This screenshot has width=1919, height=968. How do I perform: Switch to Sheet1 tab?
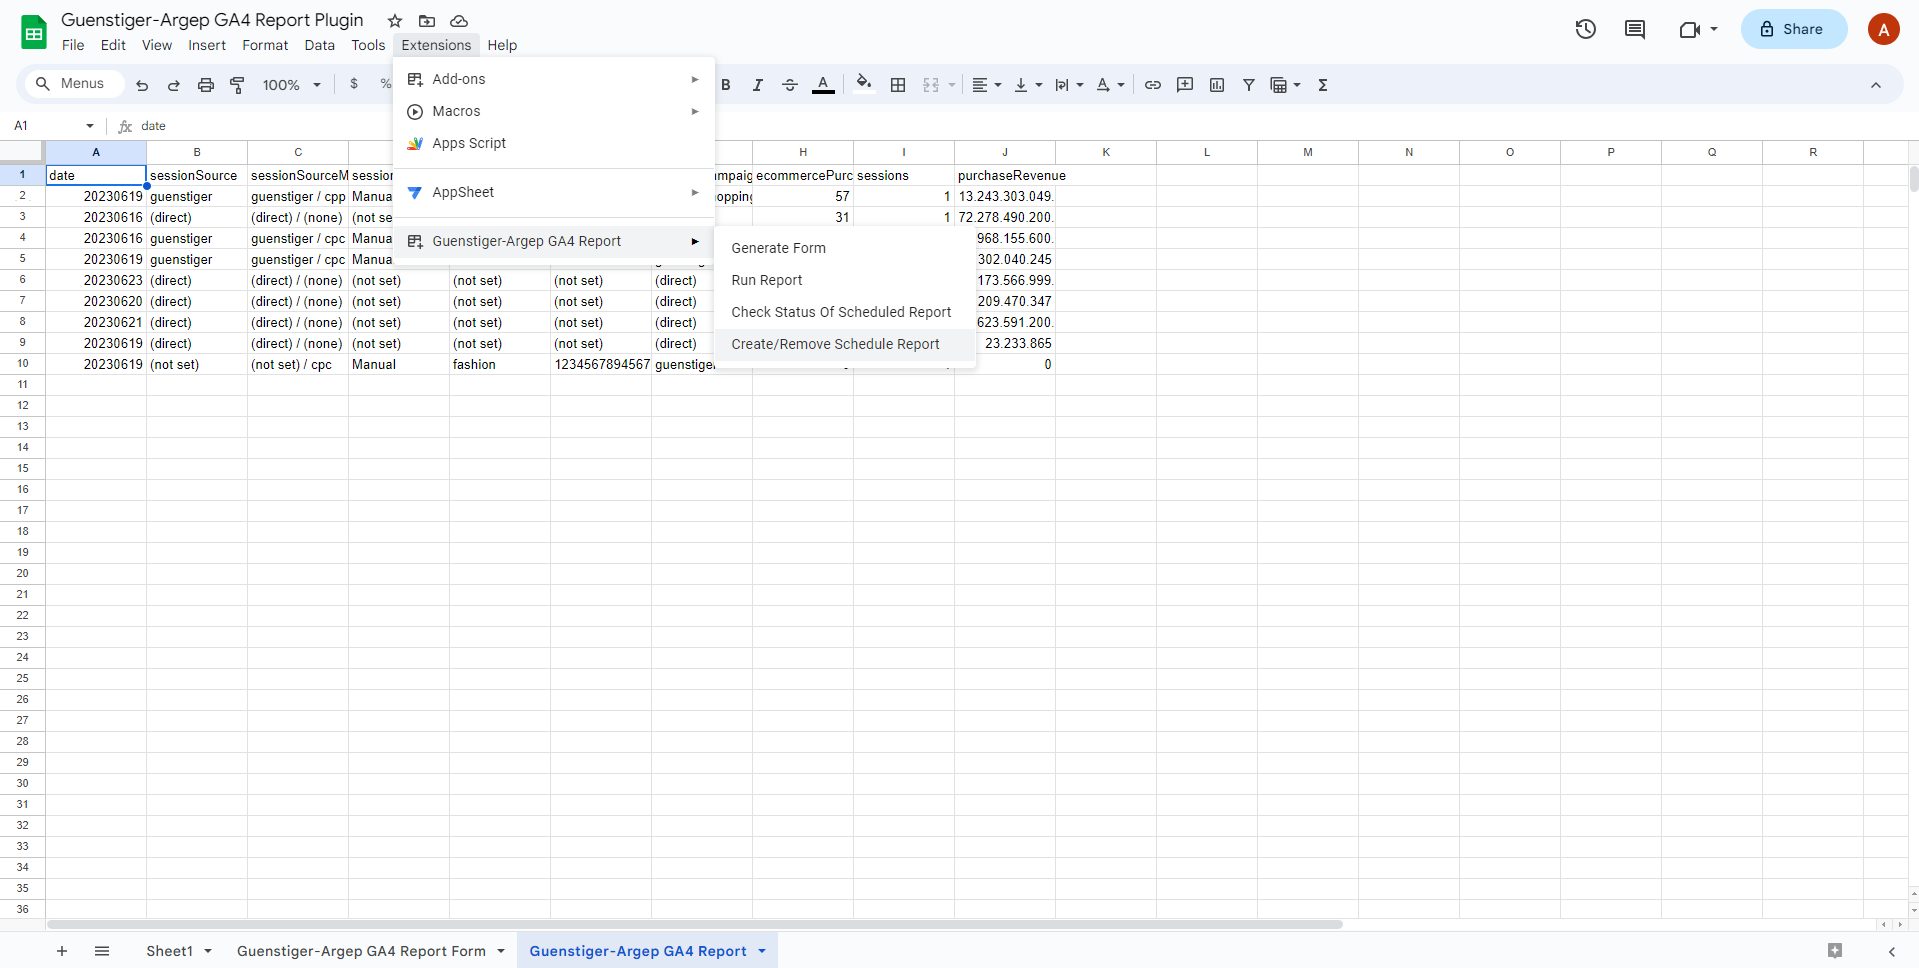click(169, 951)
